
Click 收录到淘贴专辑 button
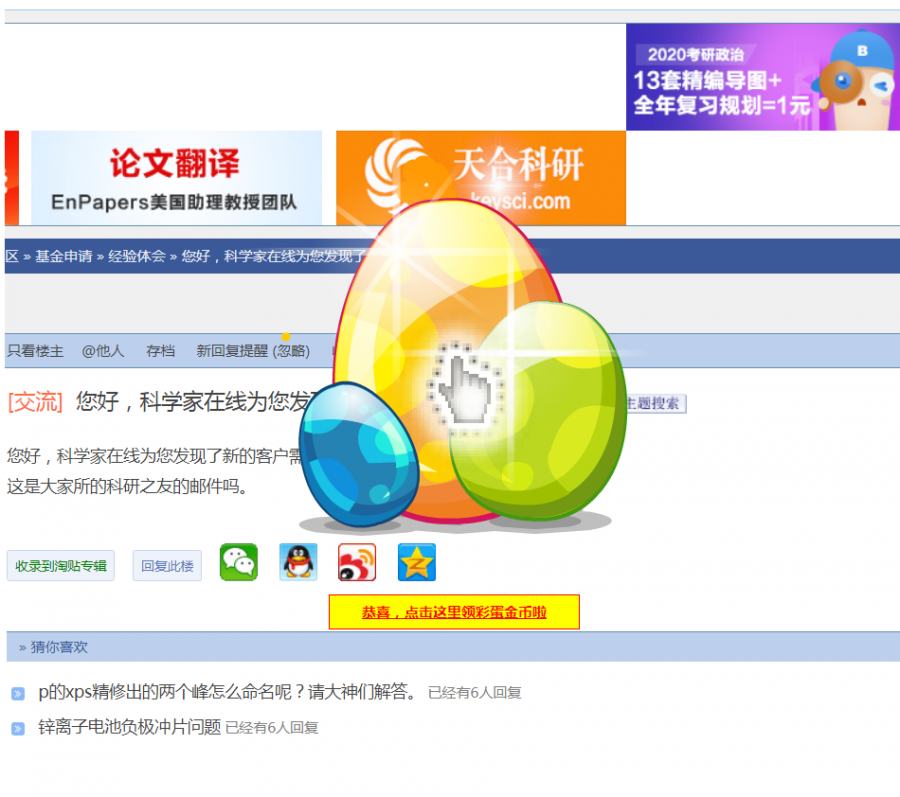61,566
